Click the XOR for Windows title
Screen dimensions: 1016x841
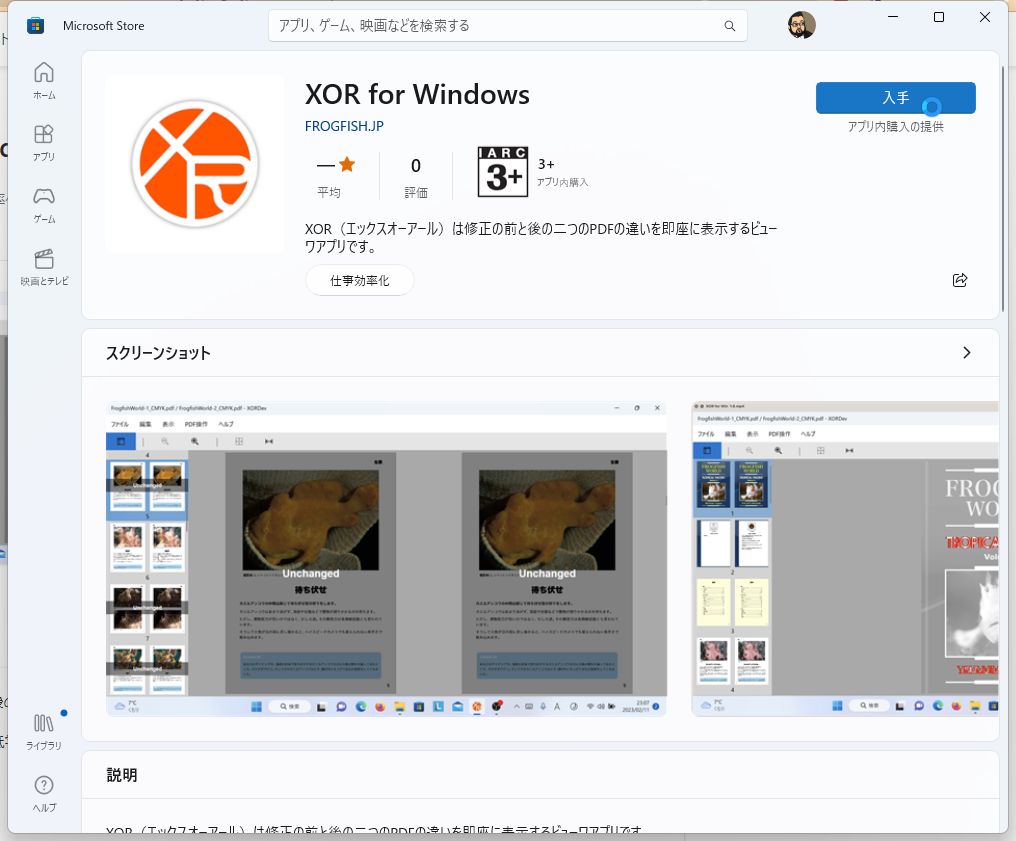(417, 95)
